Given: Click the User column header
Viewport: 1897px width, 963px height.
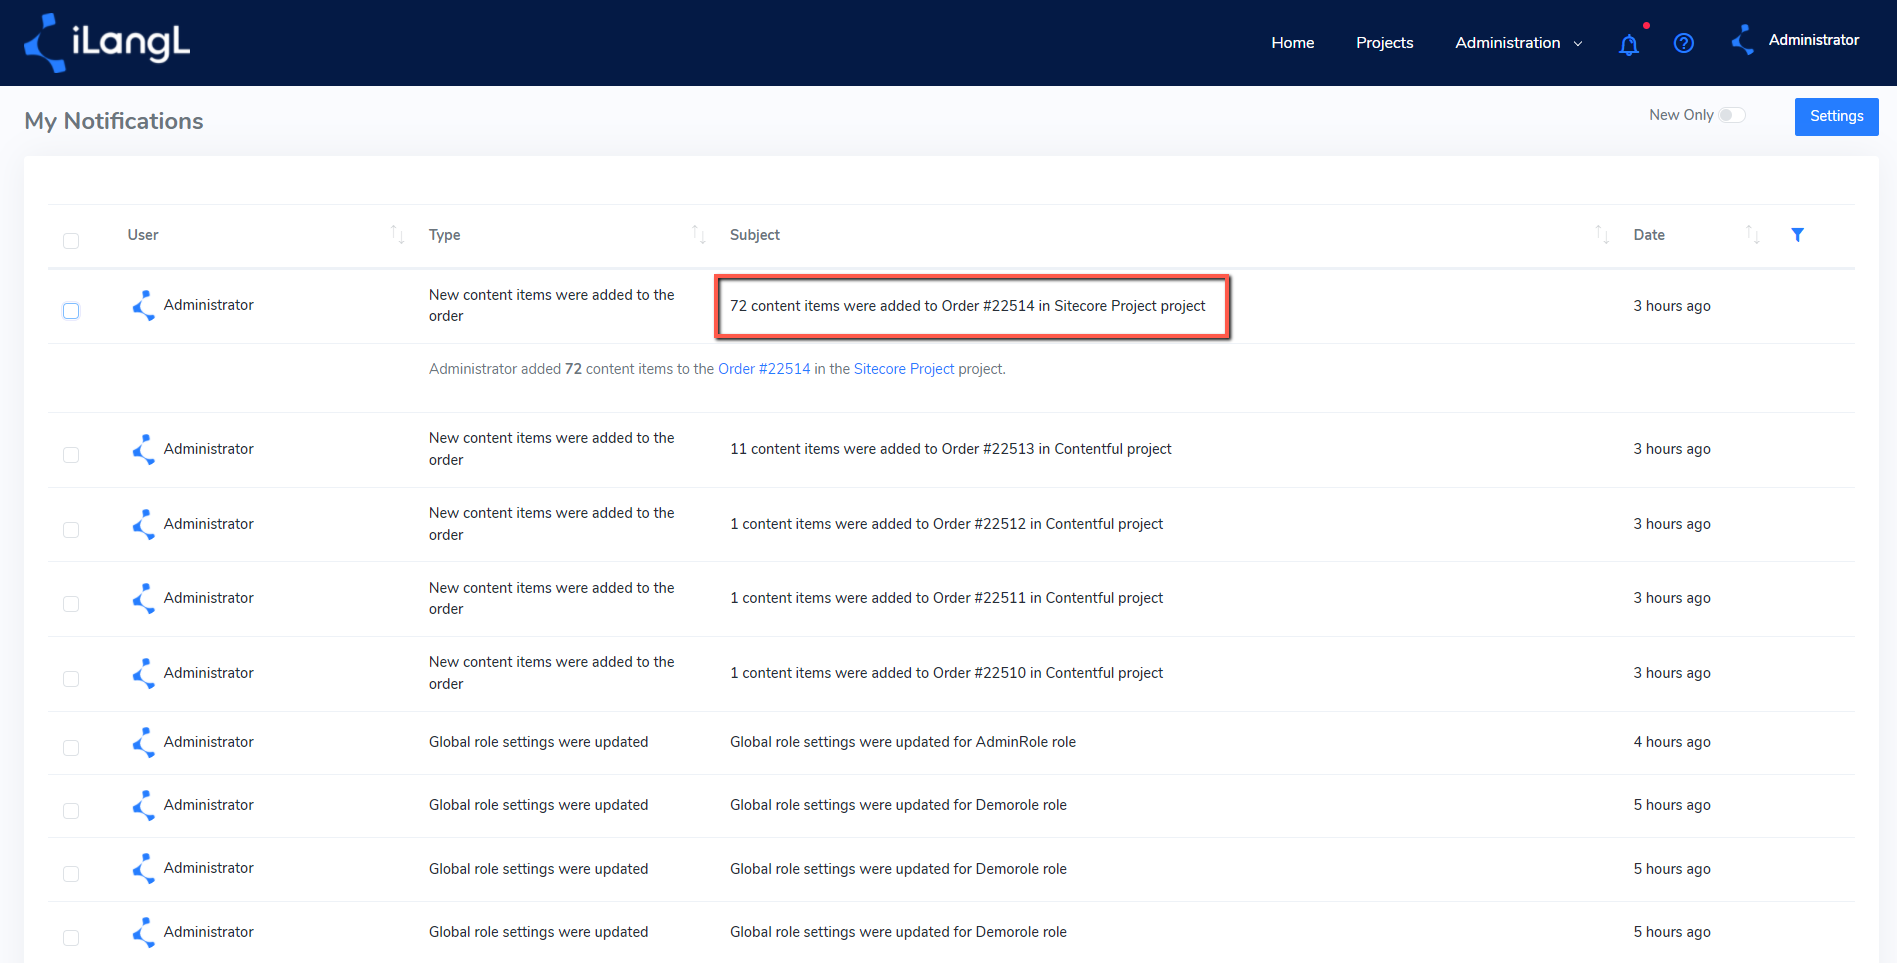Looking at the screenshot, I should pyautogui.click(x=143, y=235).
